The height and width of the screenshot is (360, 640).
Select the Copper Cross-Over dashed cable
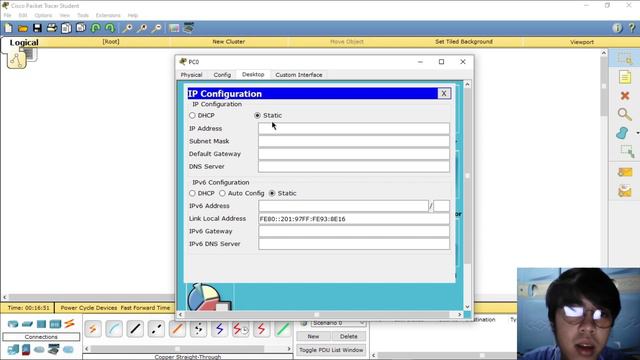tap(156, 329)
